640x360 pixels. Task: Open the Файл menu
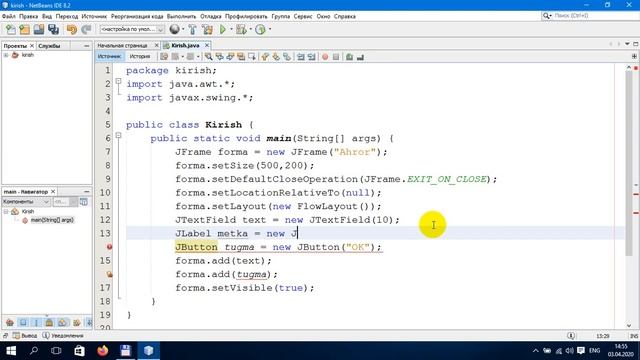coord(9,16)
